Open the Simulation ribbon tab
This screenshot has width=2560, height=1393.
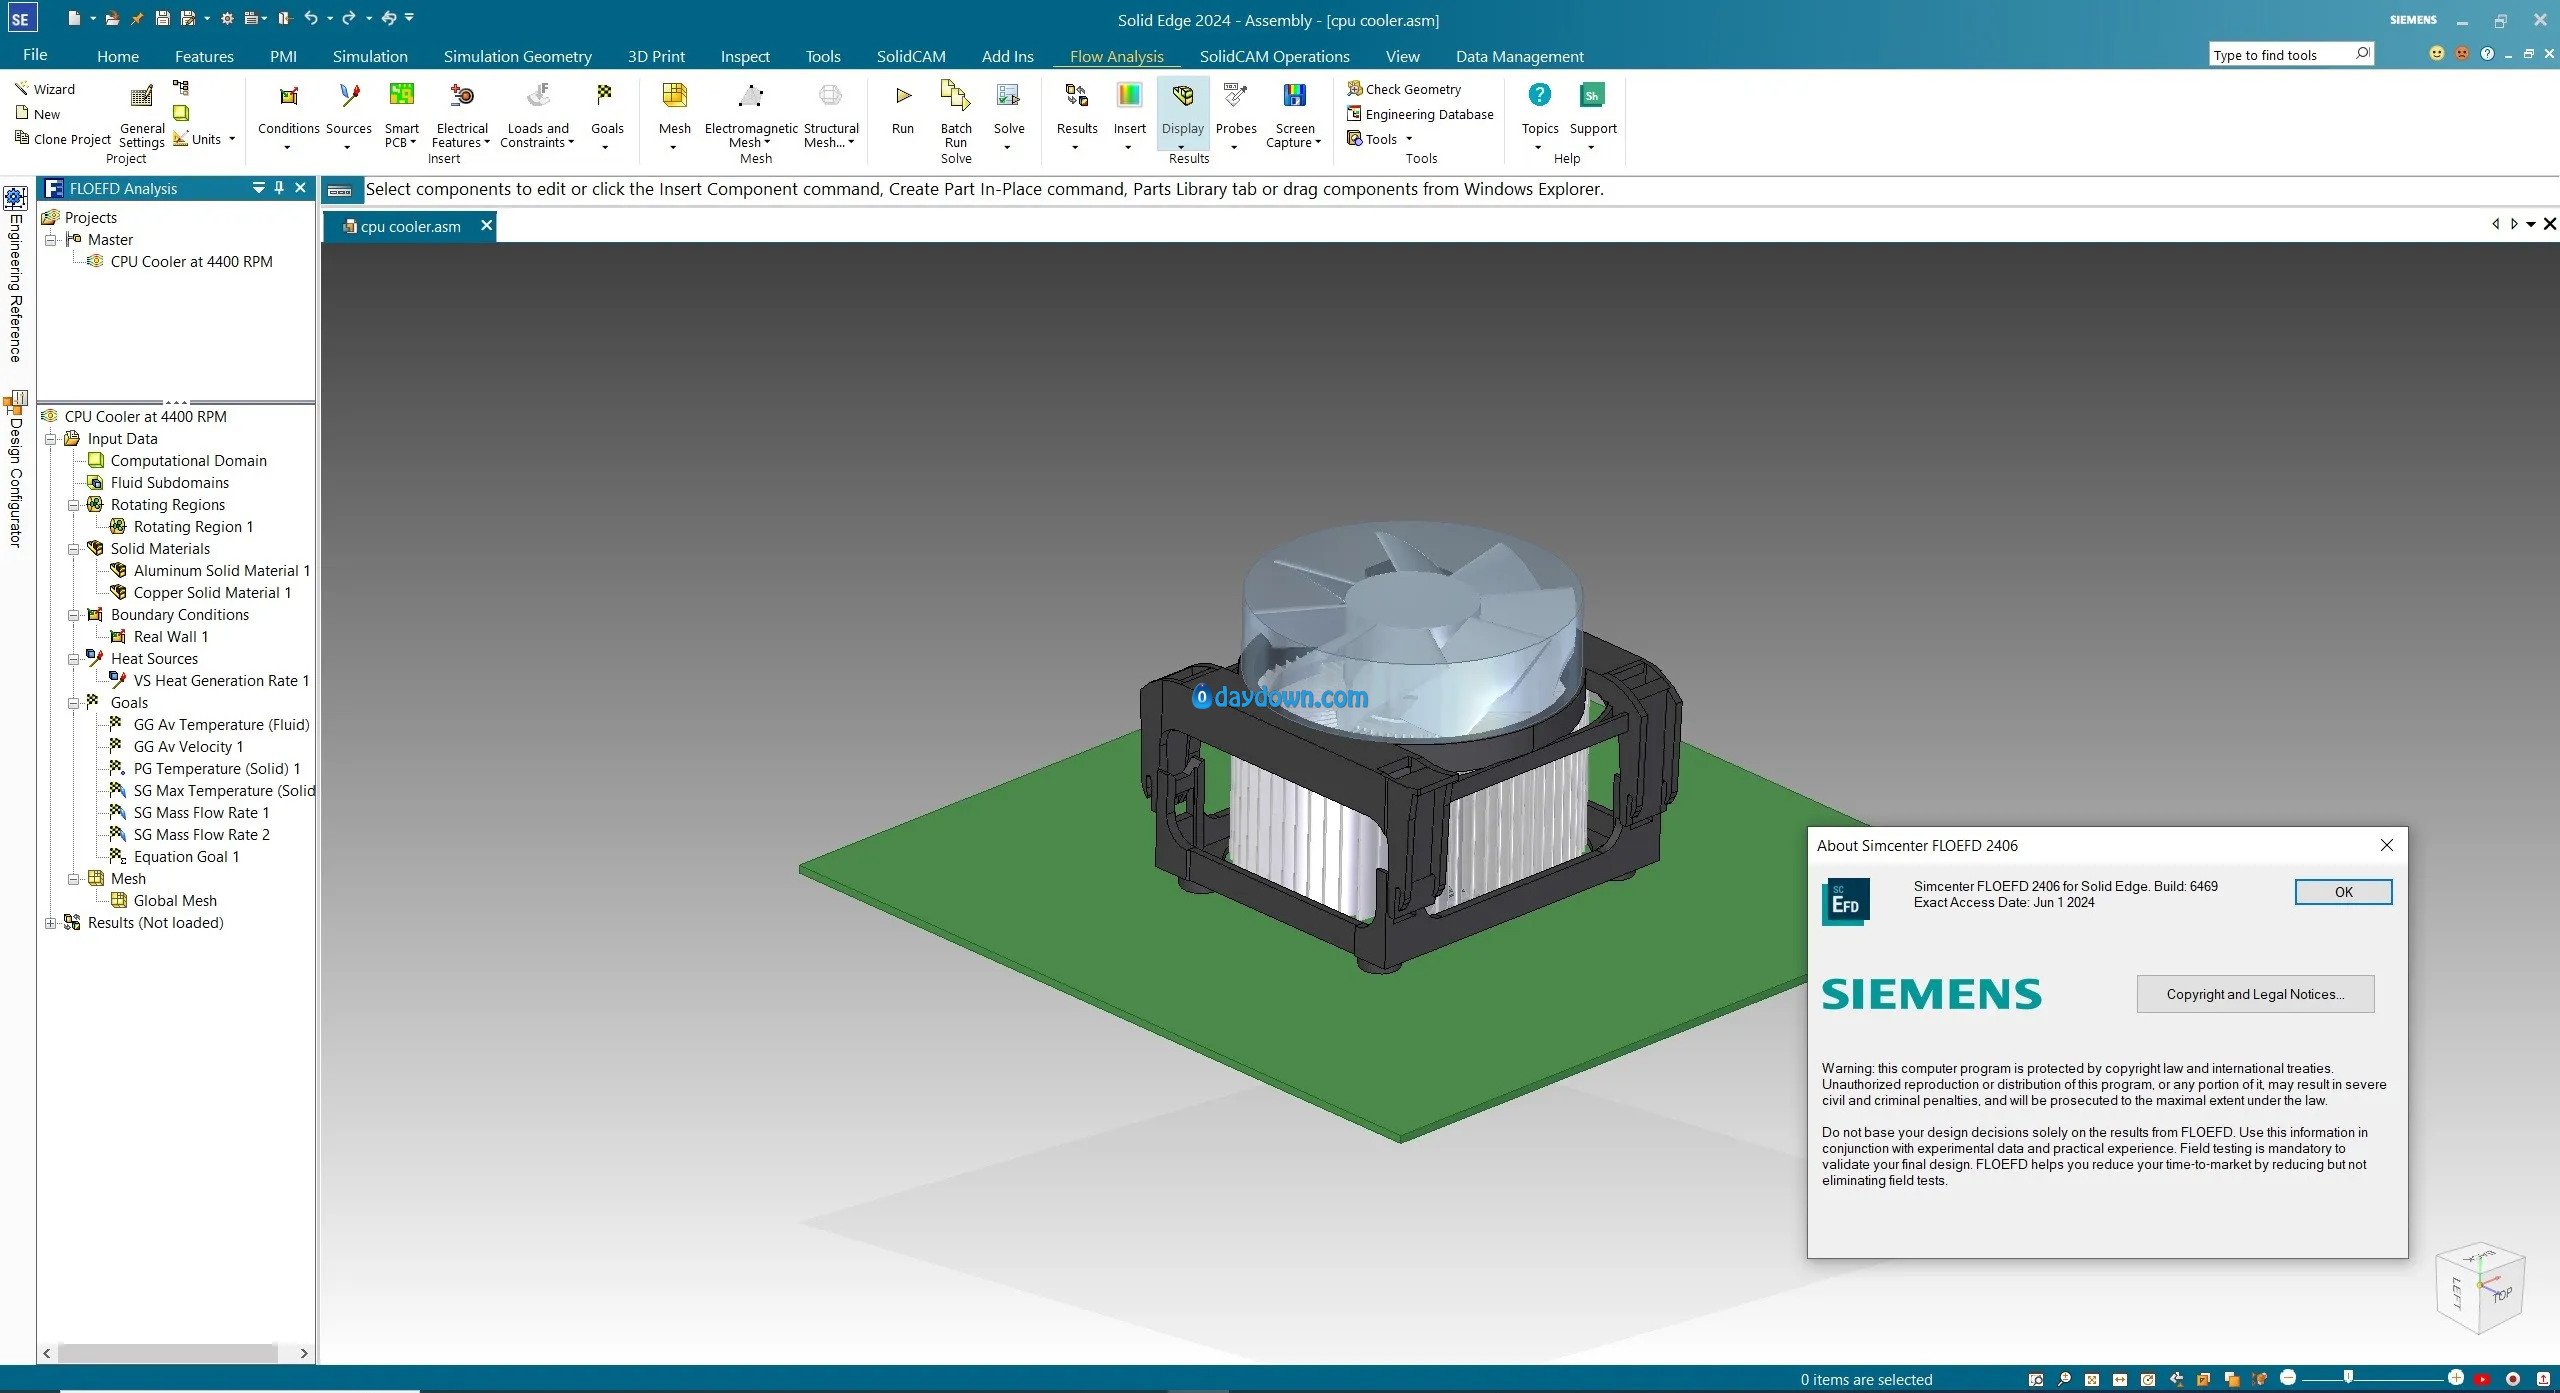pos(370,56)
